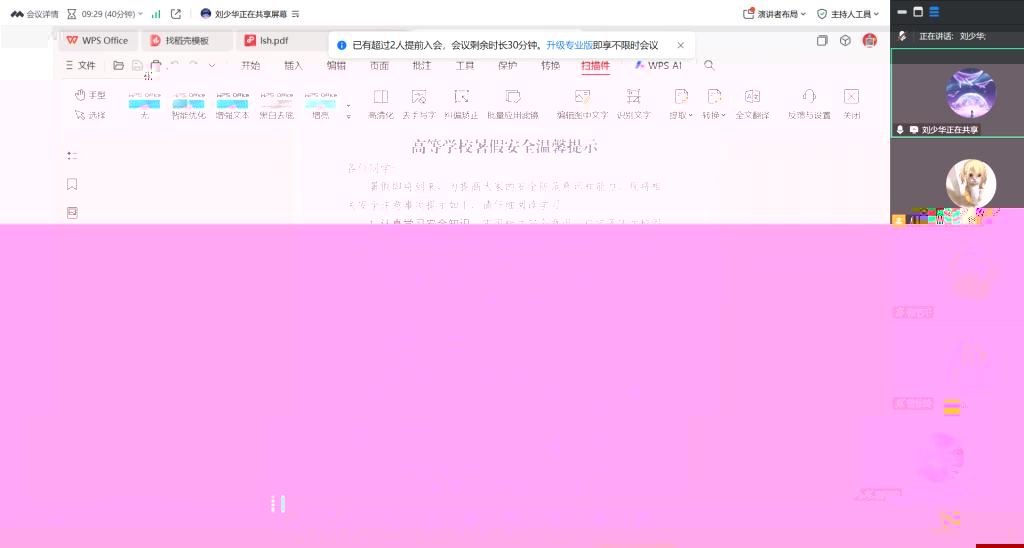Switch to the 插入 ribbon tab
This screenshot has height=548, width=1024.
click(x=293, y=66)
